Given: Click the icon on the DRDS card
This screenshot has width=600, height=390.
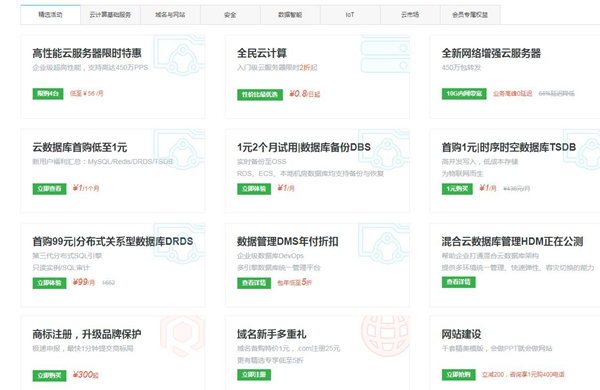Looking at the screenshot, I should coord(180,243).
